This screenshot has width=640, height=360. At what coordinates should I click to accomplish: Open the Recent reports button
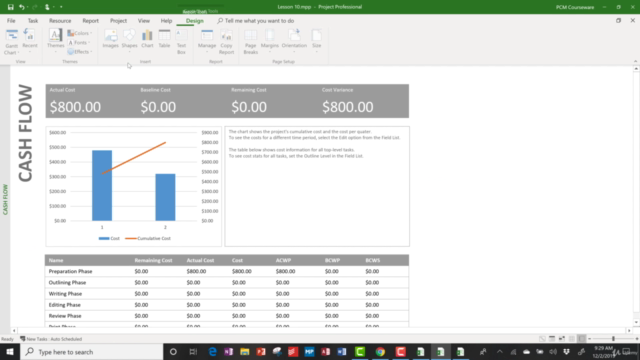pyautogui.click(x=29, y=41)
